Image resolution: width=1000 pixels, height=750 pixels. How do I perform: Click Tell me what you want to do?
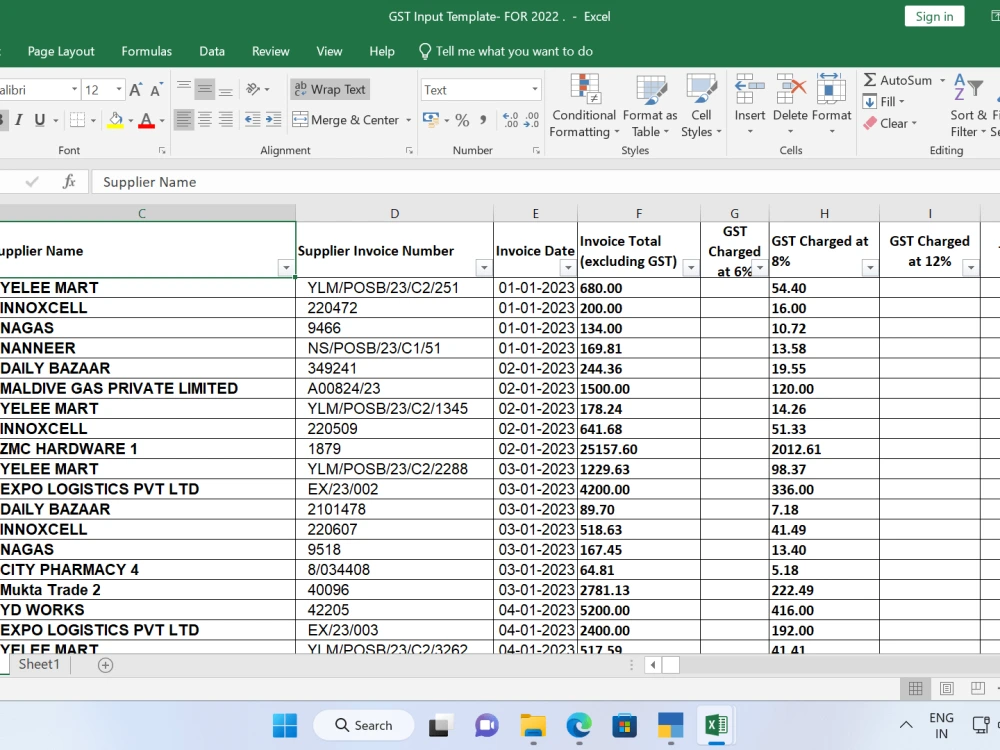(x=511, y=51)
